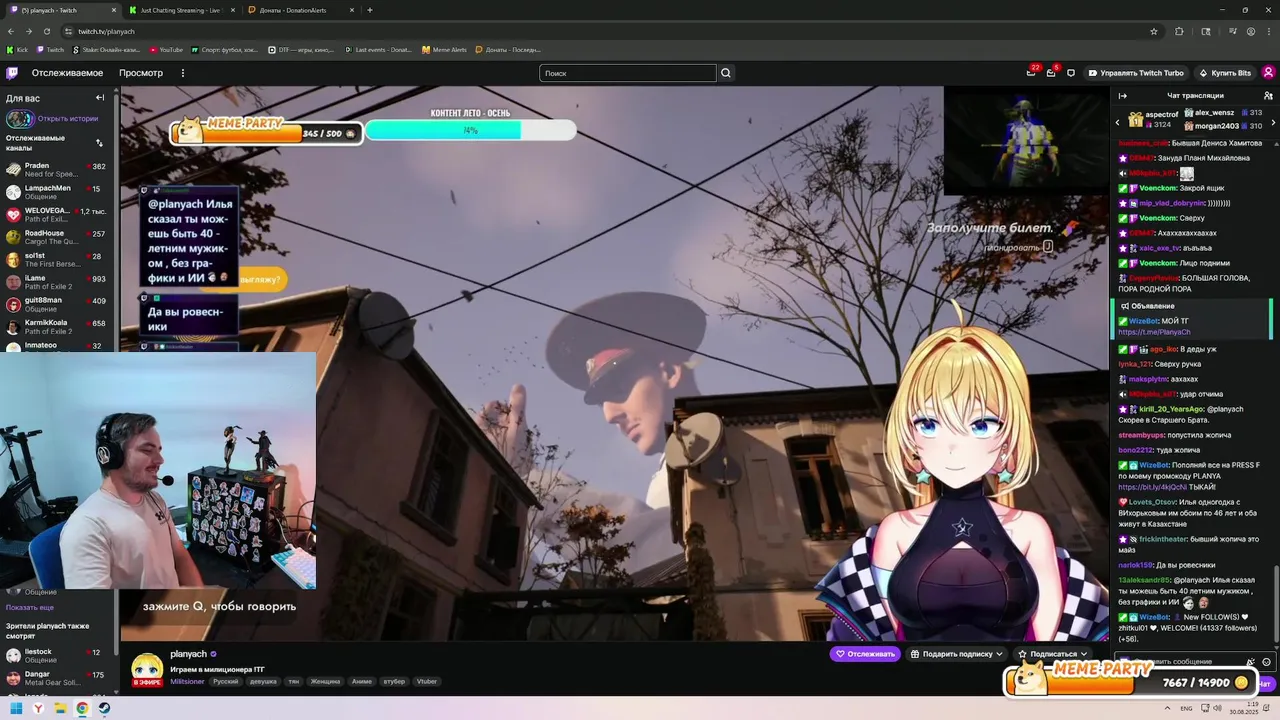The image size is (1280, 720).
Task: Open Chrome three-dot menu
Action: coord(1269,31)
